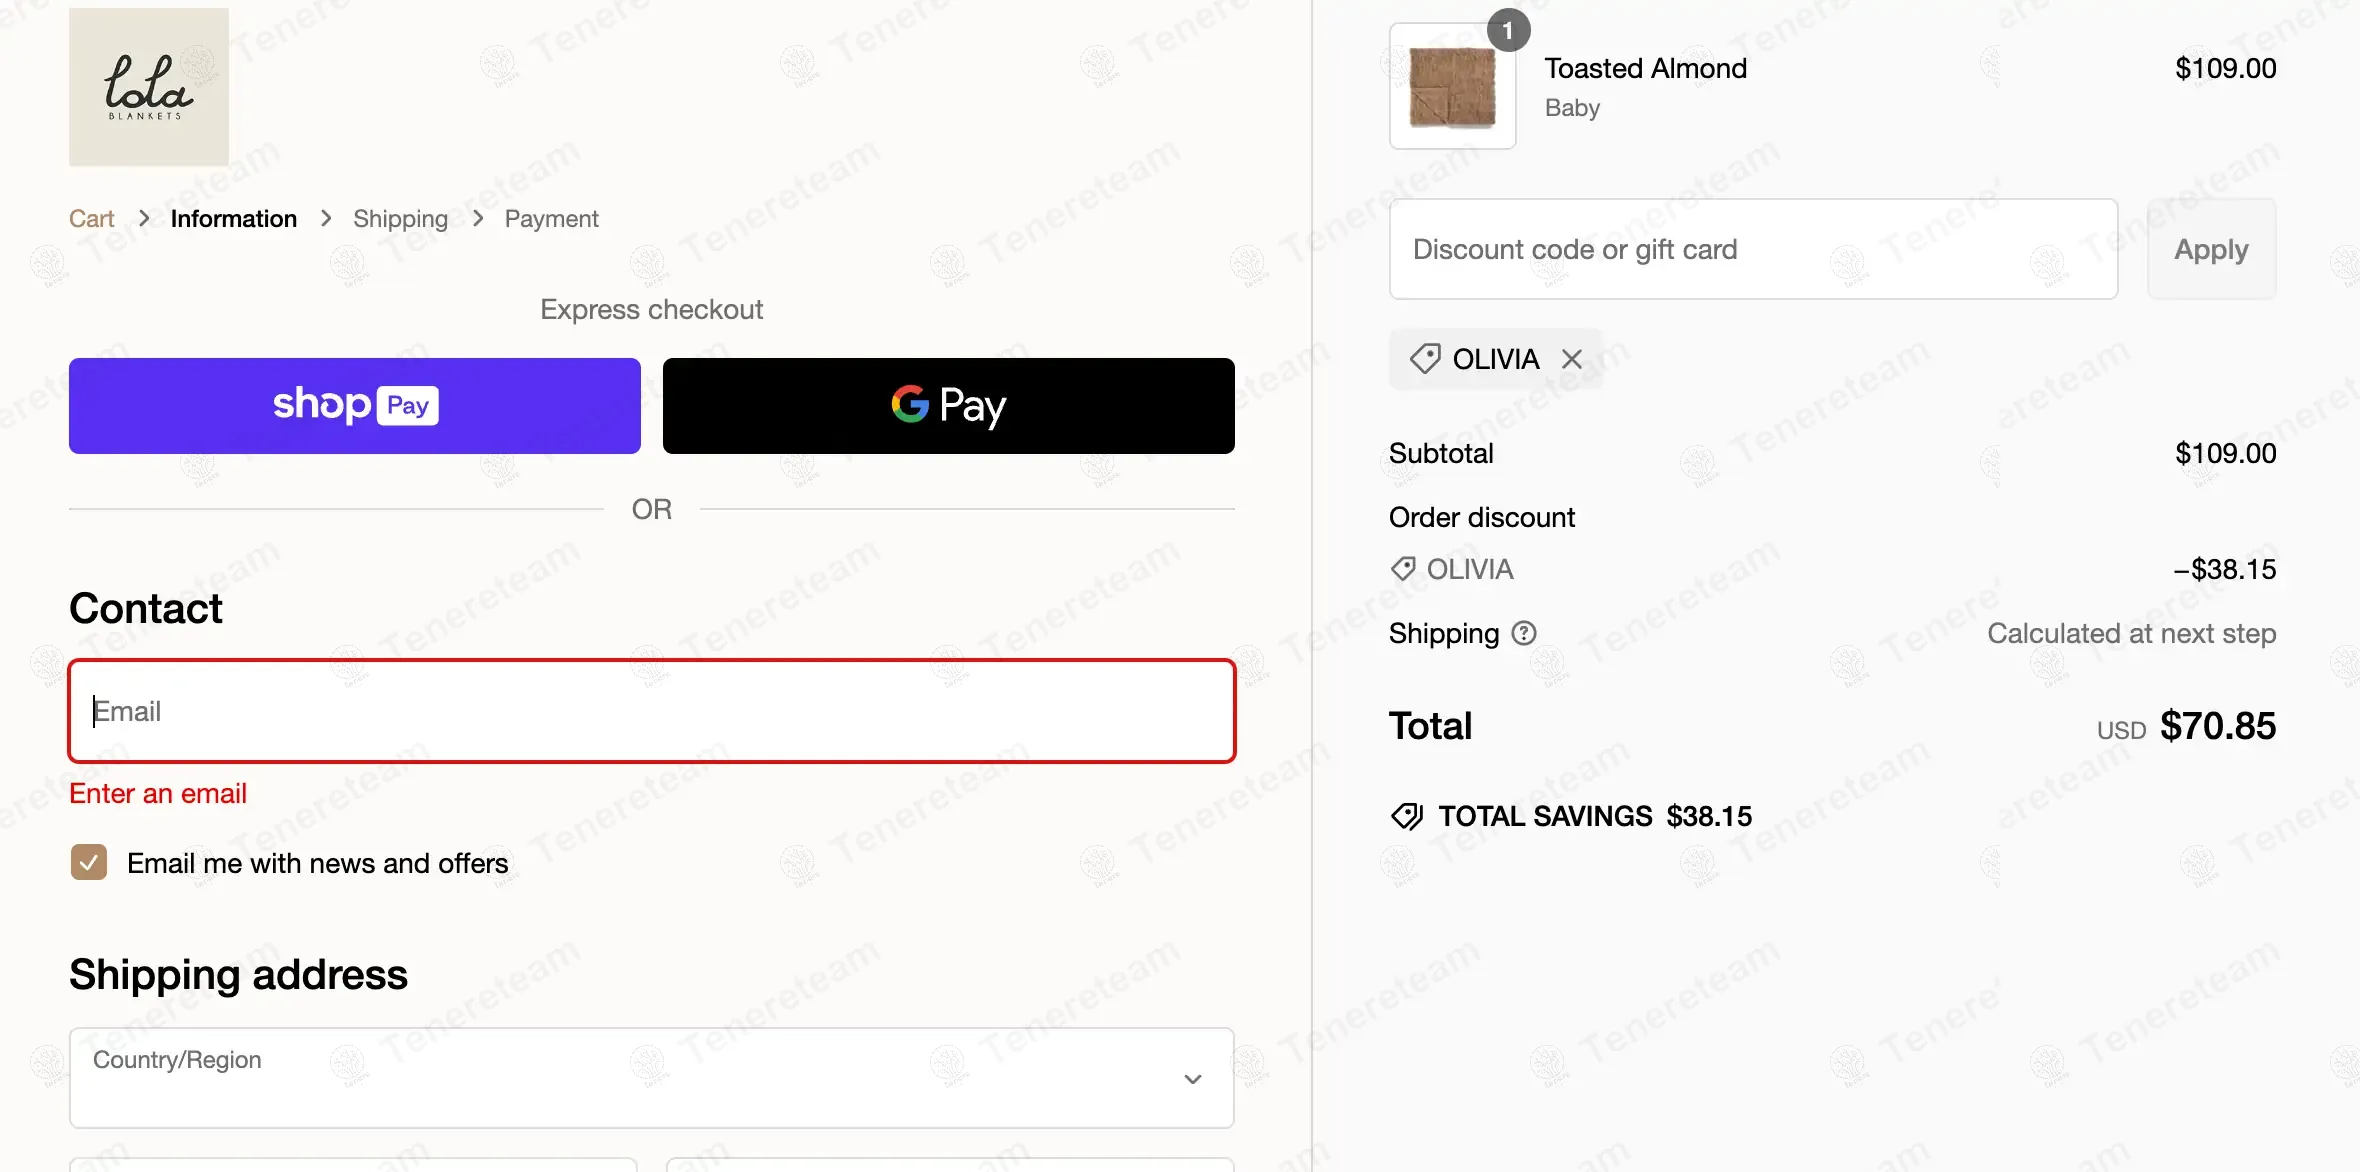This screenshot has width=2360, height=1172.
Task: Open the Country/Region dropdown
Action: pos(650,1078)
